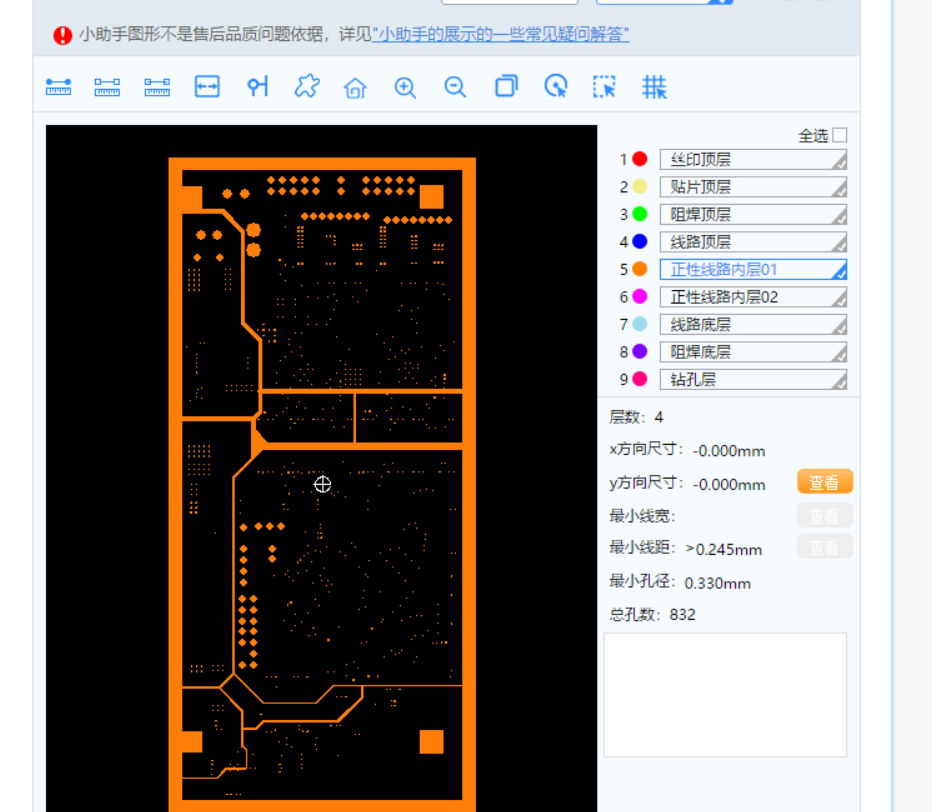
Task: Open the 小助手的展示的一些常见疑问解答 link
Action: (x=500, y=34)
